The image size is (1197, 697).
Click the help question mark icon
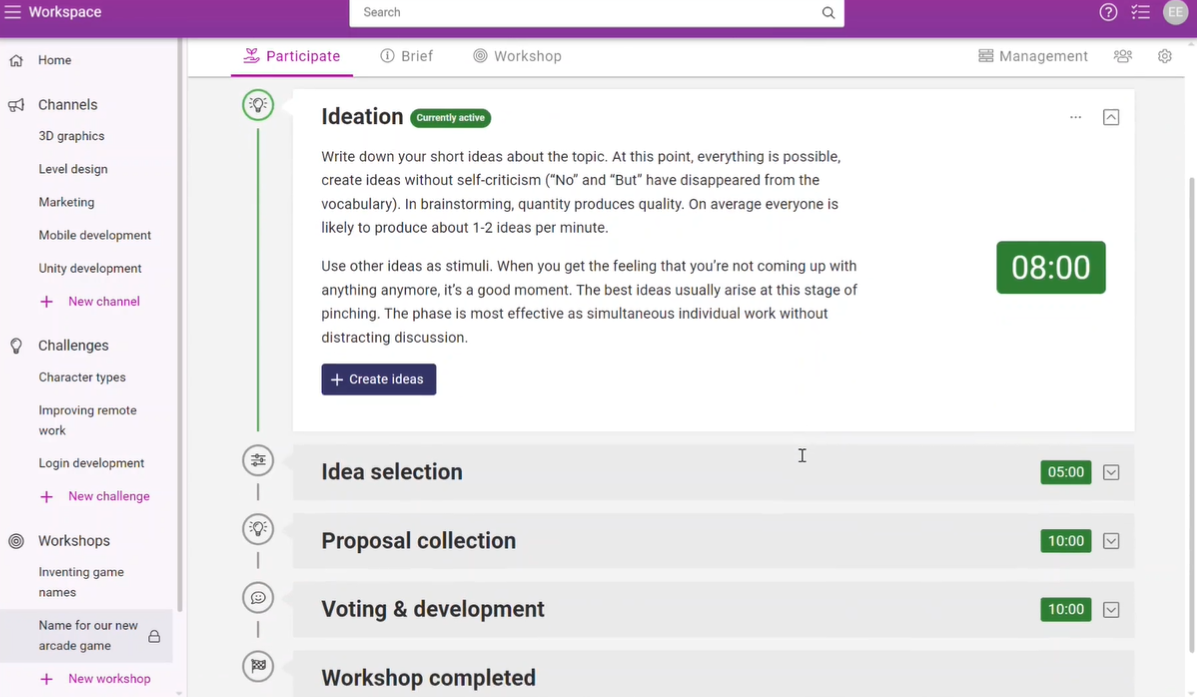(1108, 12)
